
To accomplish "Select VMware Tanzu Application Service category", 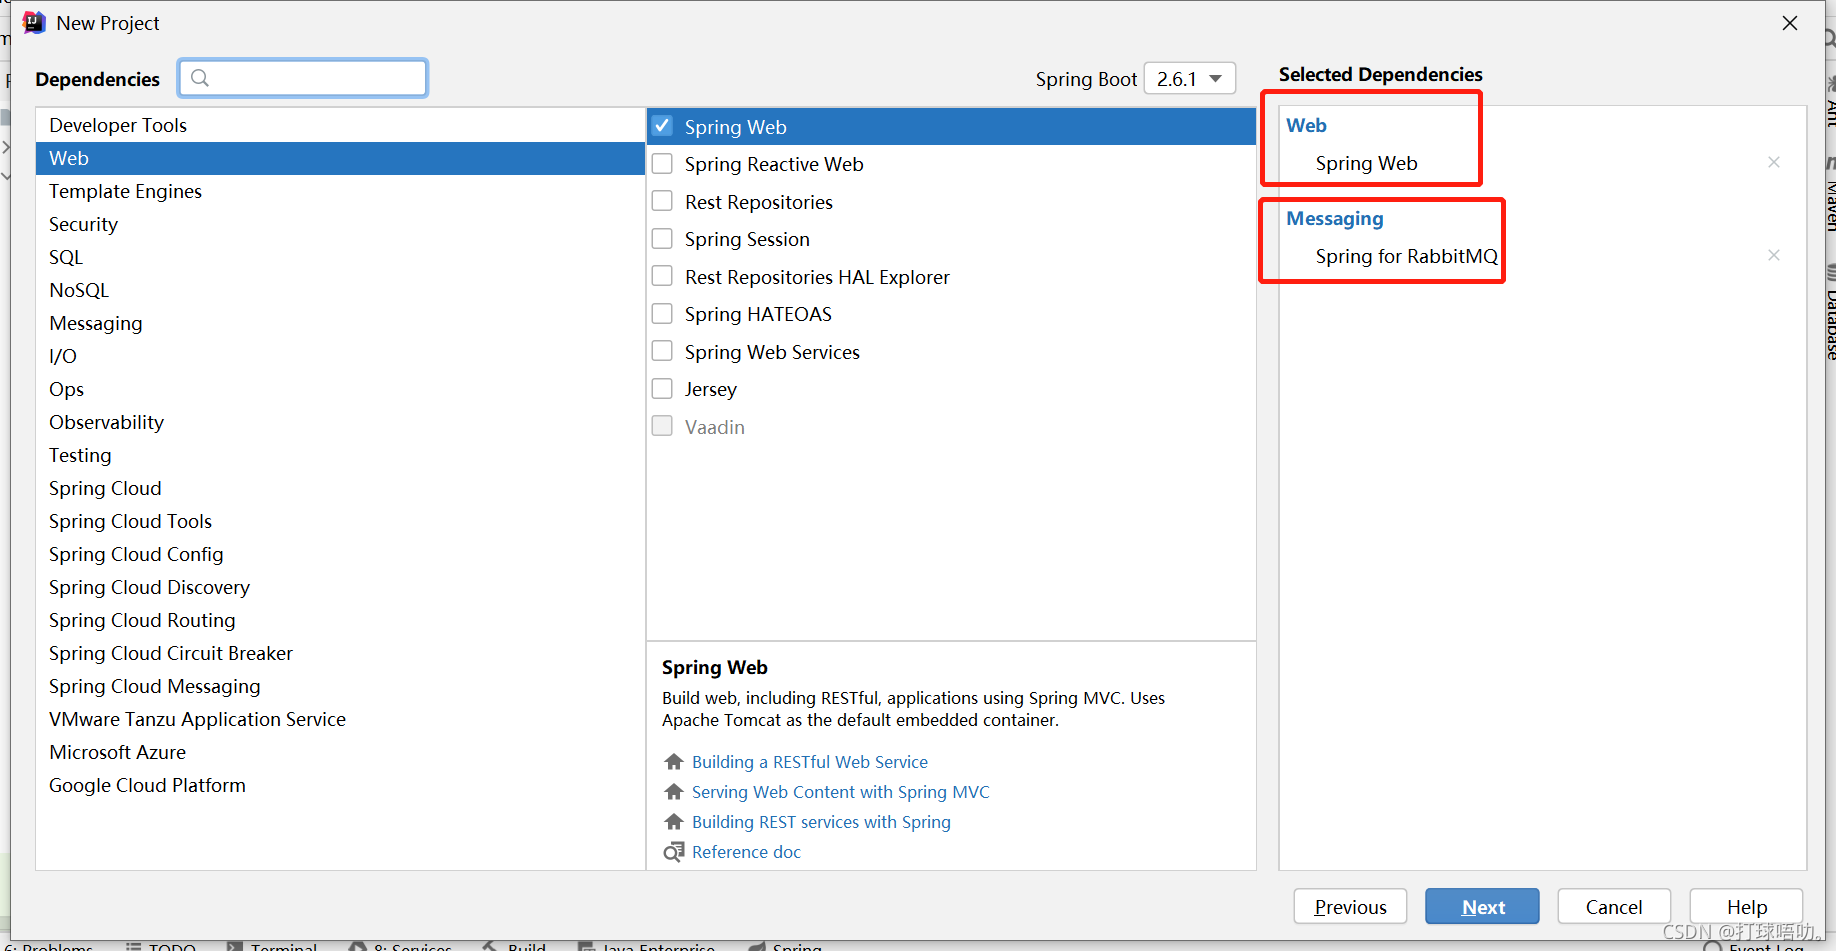I will 340,719.
